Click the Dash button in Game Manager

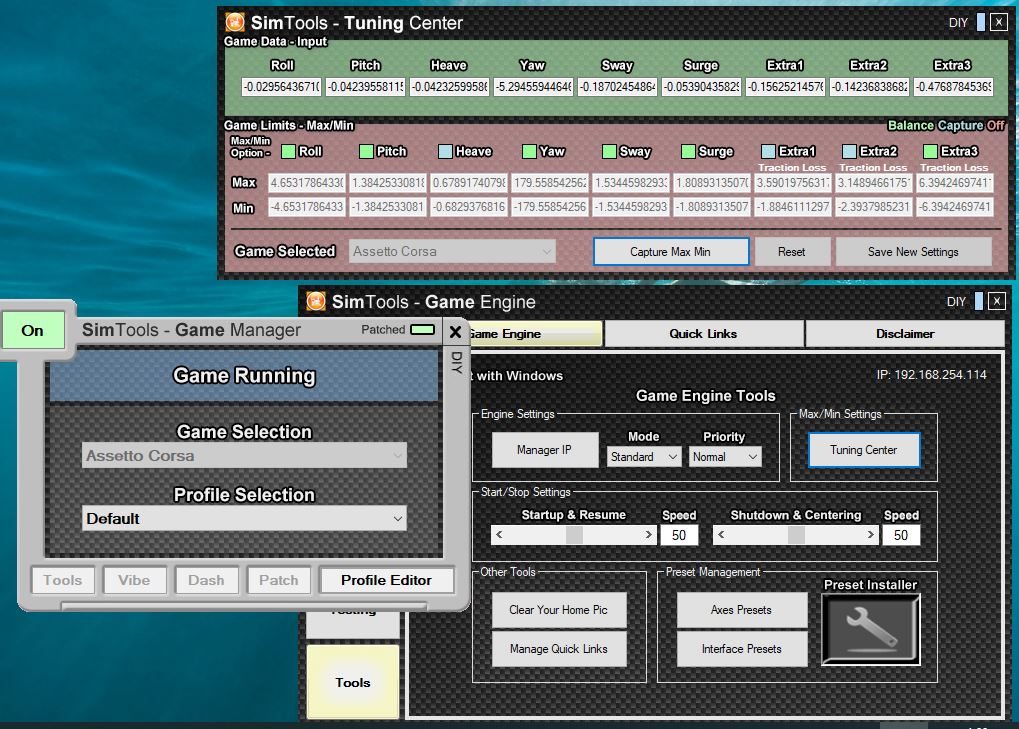click(206, 580)
